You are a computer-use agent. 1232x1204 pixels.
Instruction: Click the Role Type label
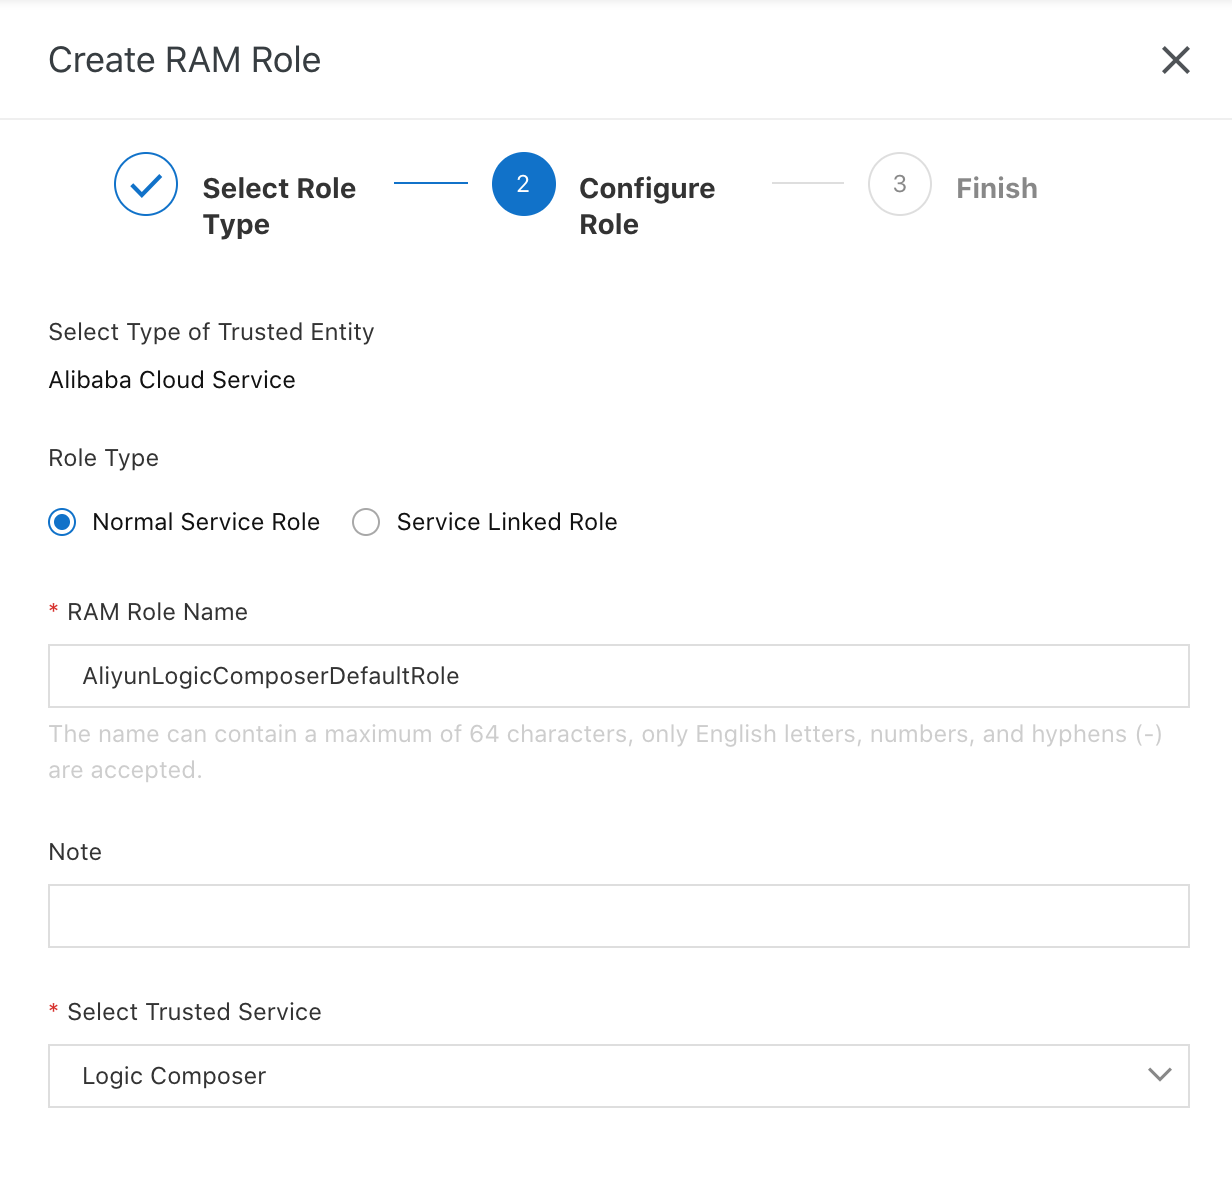[x=104, y=458]
